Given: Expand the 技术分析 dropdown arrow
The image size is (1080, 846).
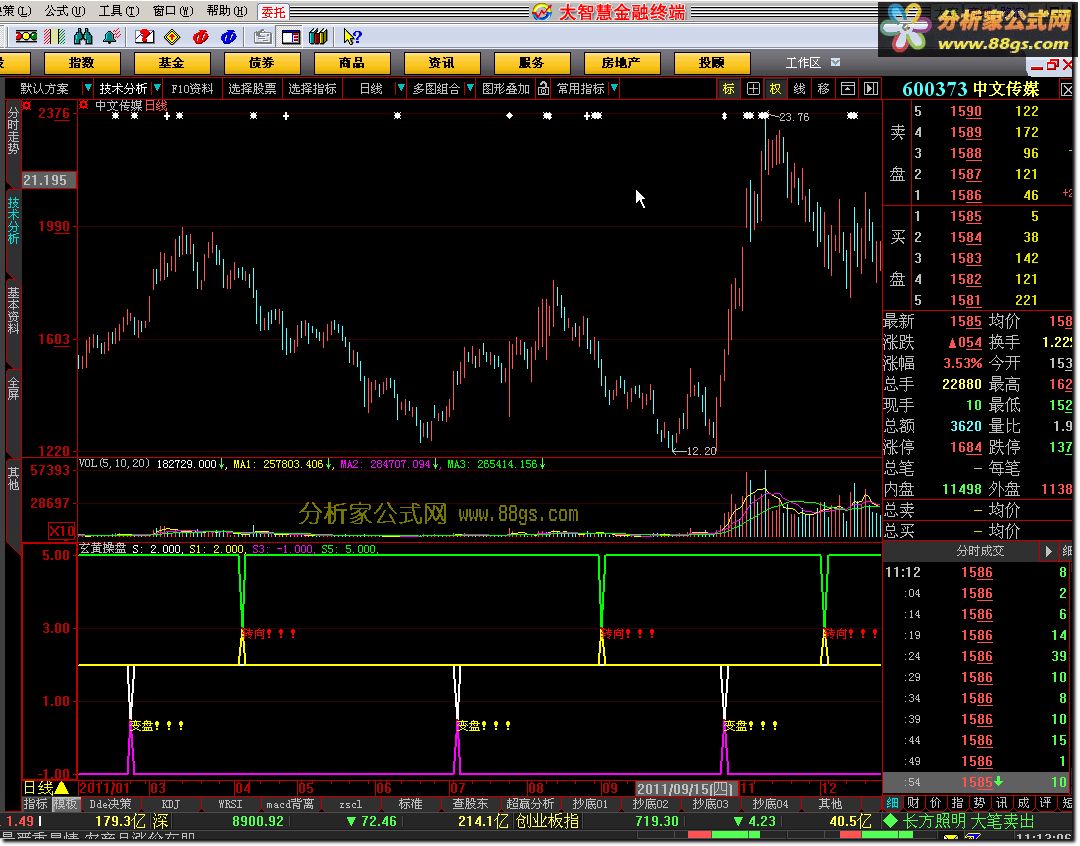Looking at the screenshot, I should 157,88.
